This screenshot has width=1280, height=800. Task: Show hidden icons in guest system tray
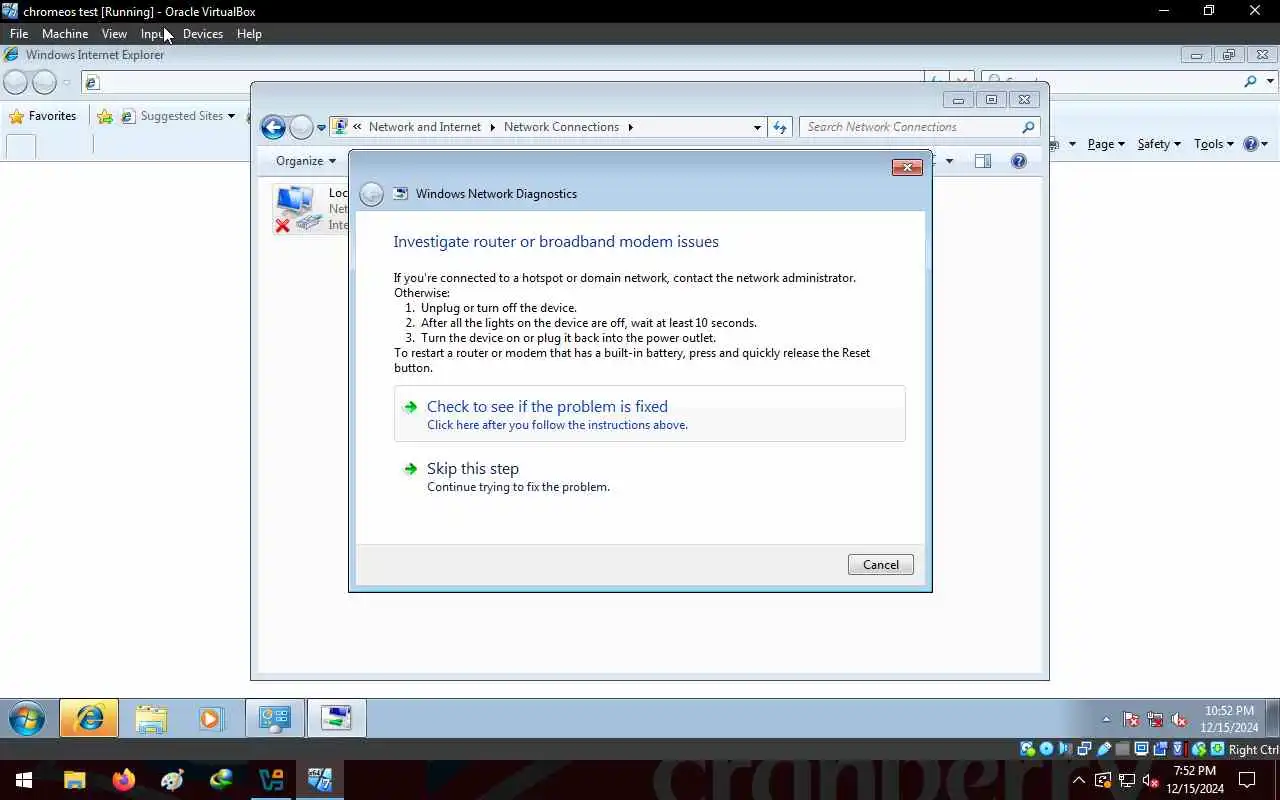click(x=1106, y=719)
